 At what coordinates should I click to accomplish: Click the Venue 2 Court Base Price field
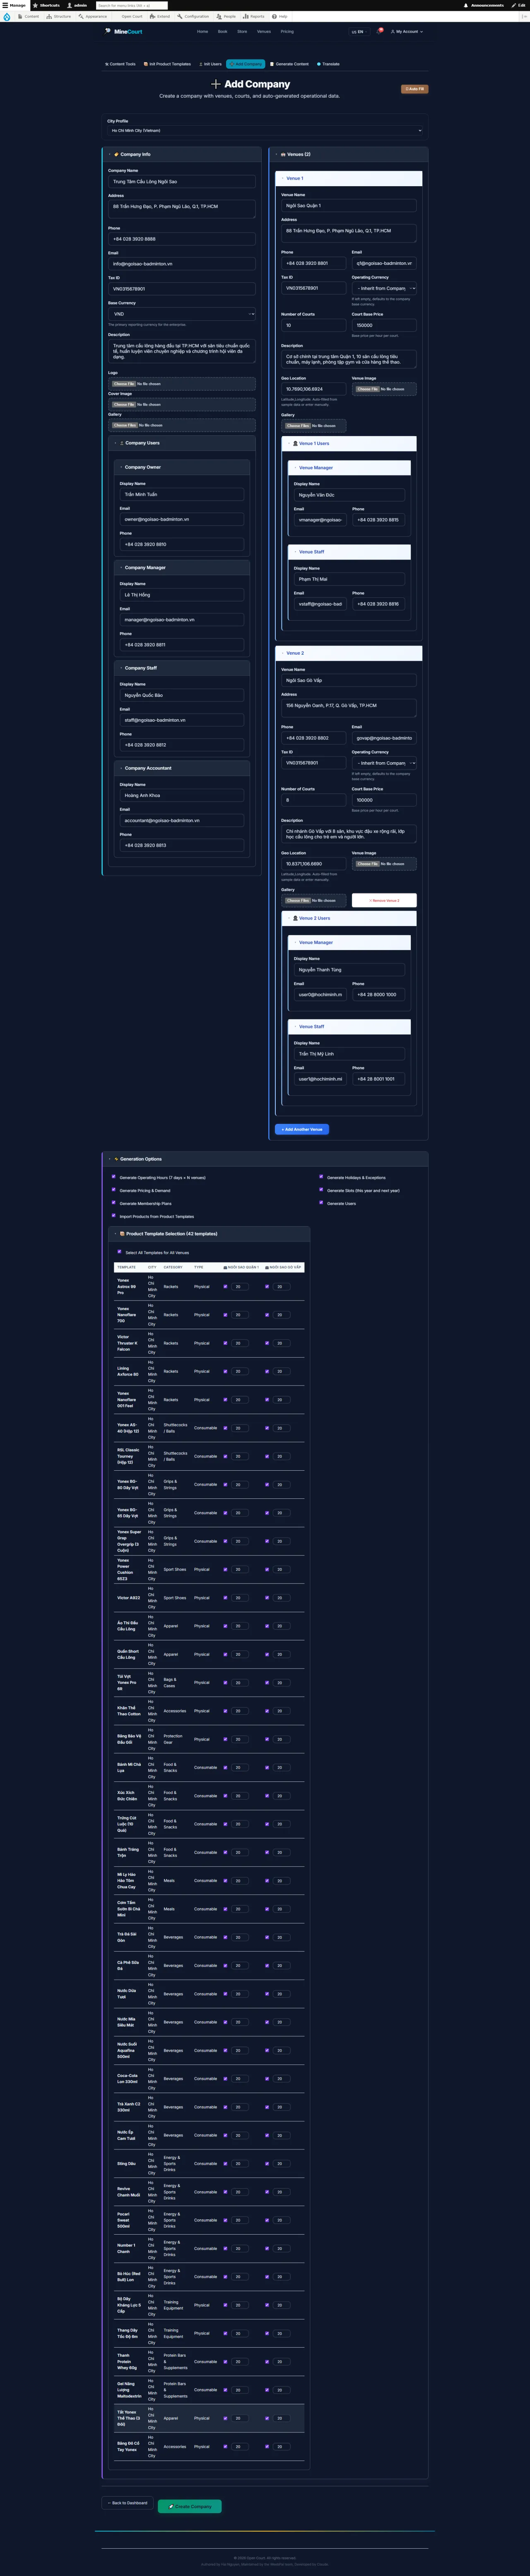(384, 800)
